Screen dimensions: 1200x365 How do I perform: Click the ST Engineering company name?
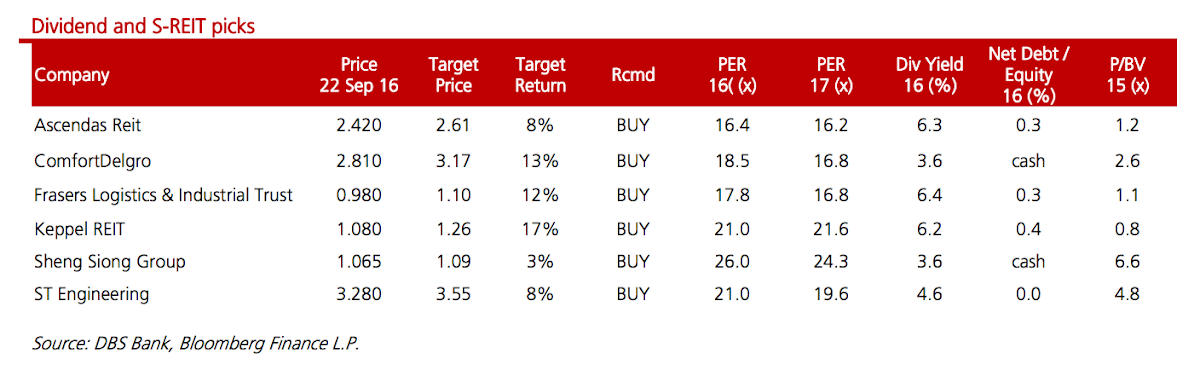[92, 295]
